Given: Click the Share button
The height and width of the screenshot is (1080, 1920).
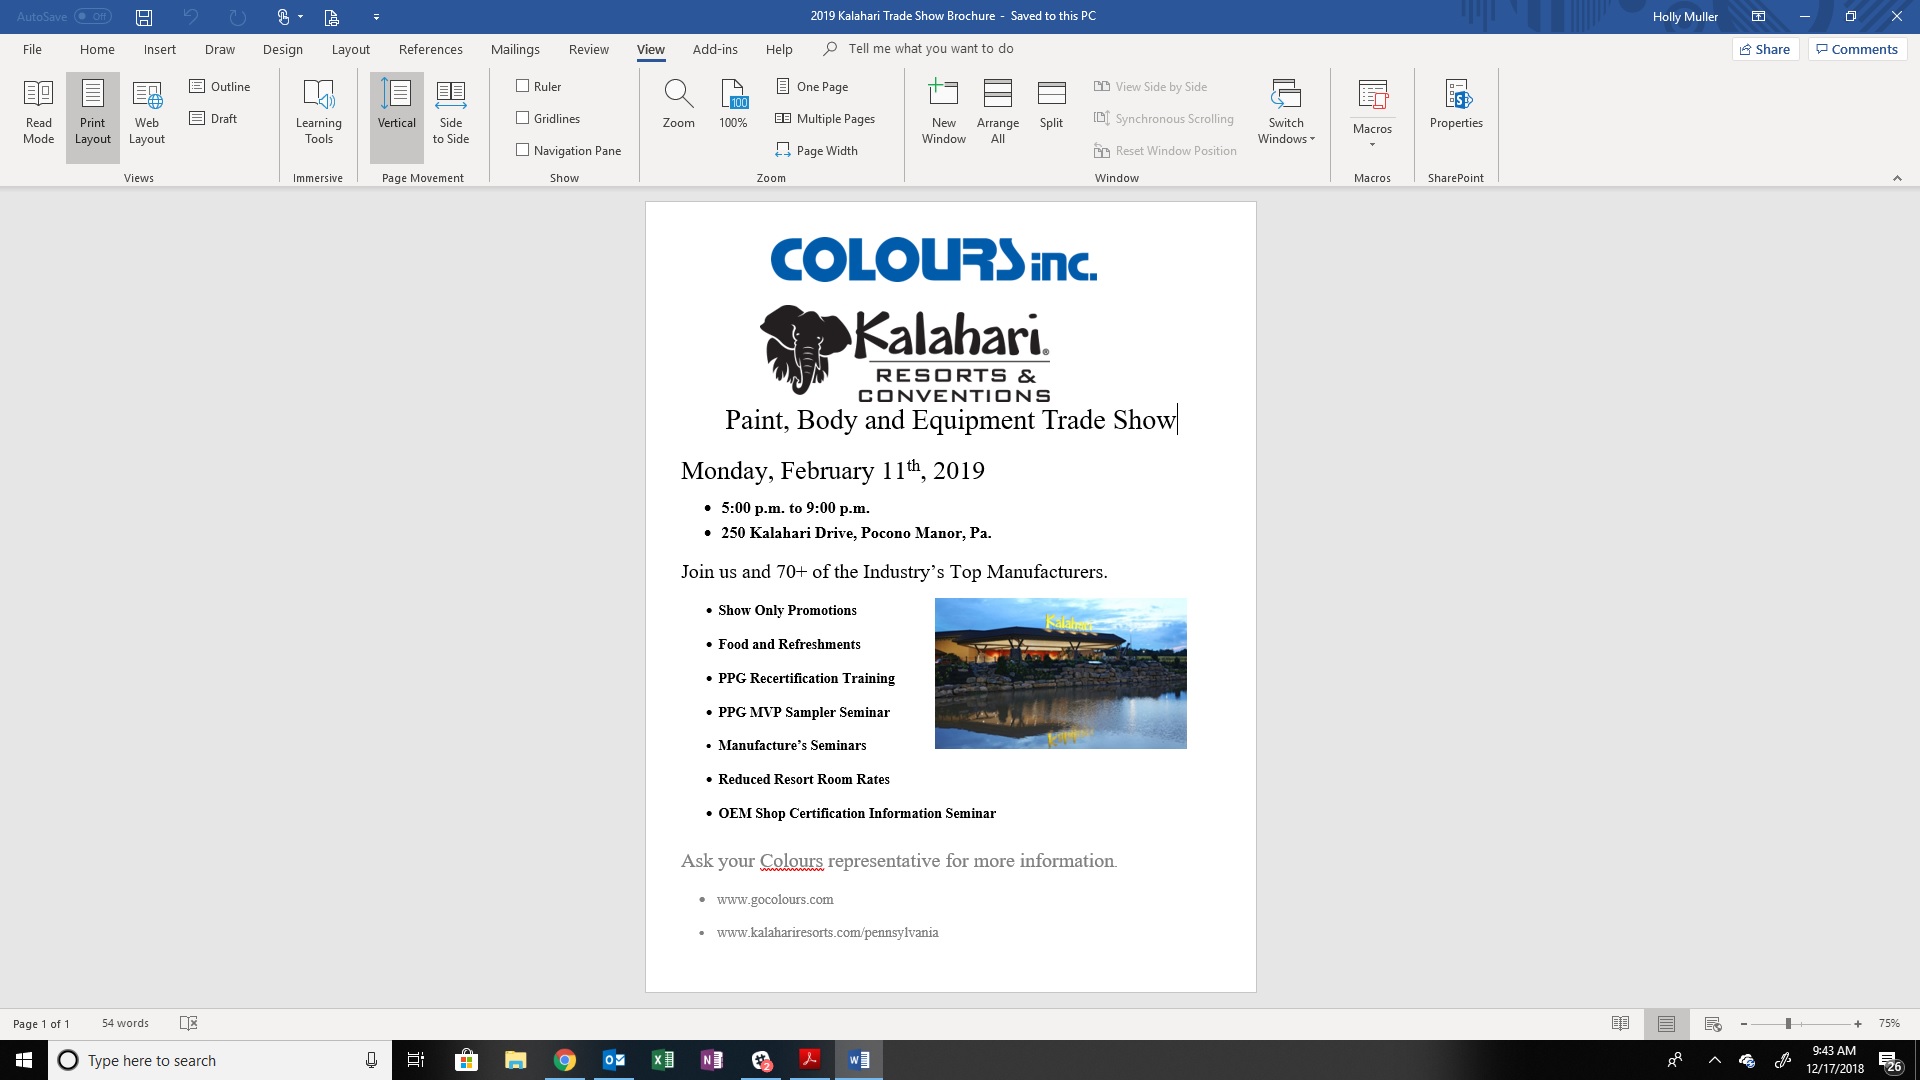Looking at the screenshot, I should point(1765,49).
